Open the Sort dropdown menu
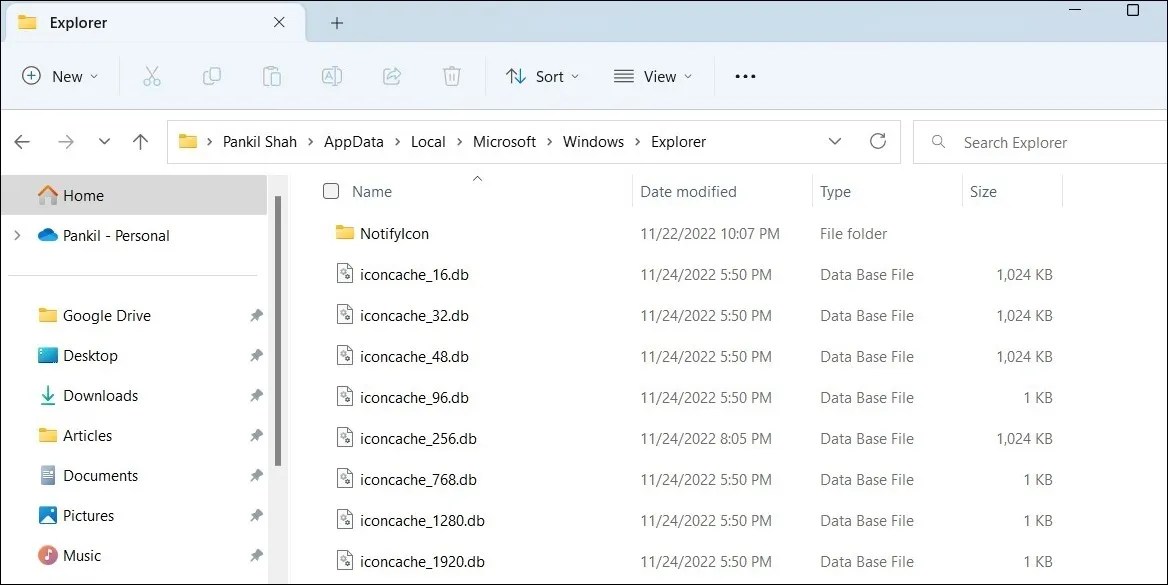Image resolution: width=1168 pixels, height=585 pixels. pyautogui.click(x=542, y=76)
